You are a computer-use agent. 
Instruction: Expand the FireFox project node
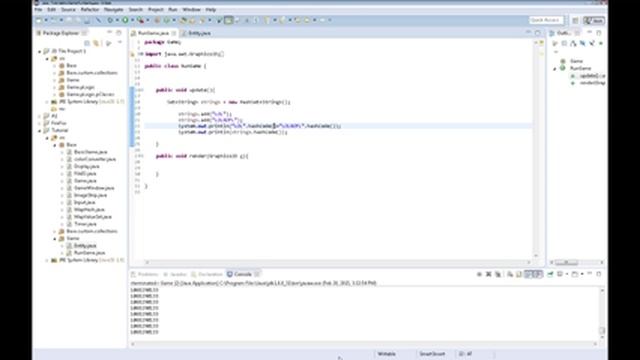pyautogui.click(x=40, y=123)
